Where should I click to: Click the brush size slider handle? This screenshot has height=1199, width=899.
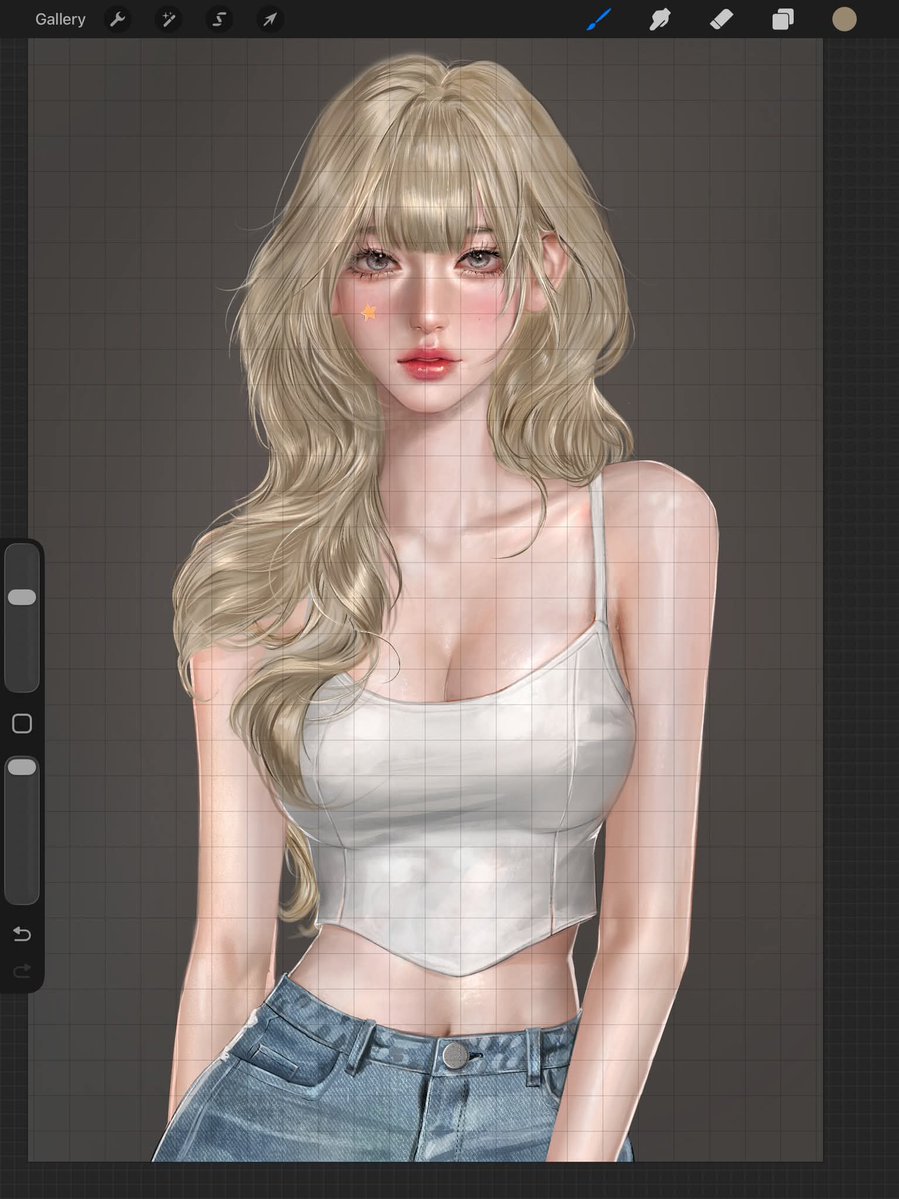[22, 597]
